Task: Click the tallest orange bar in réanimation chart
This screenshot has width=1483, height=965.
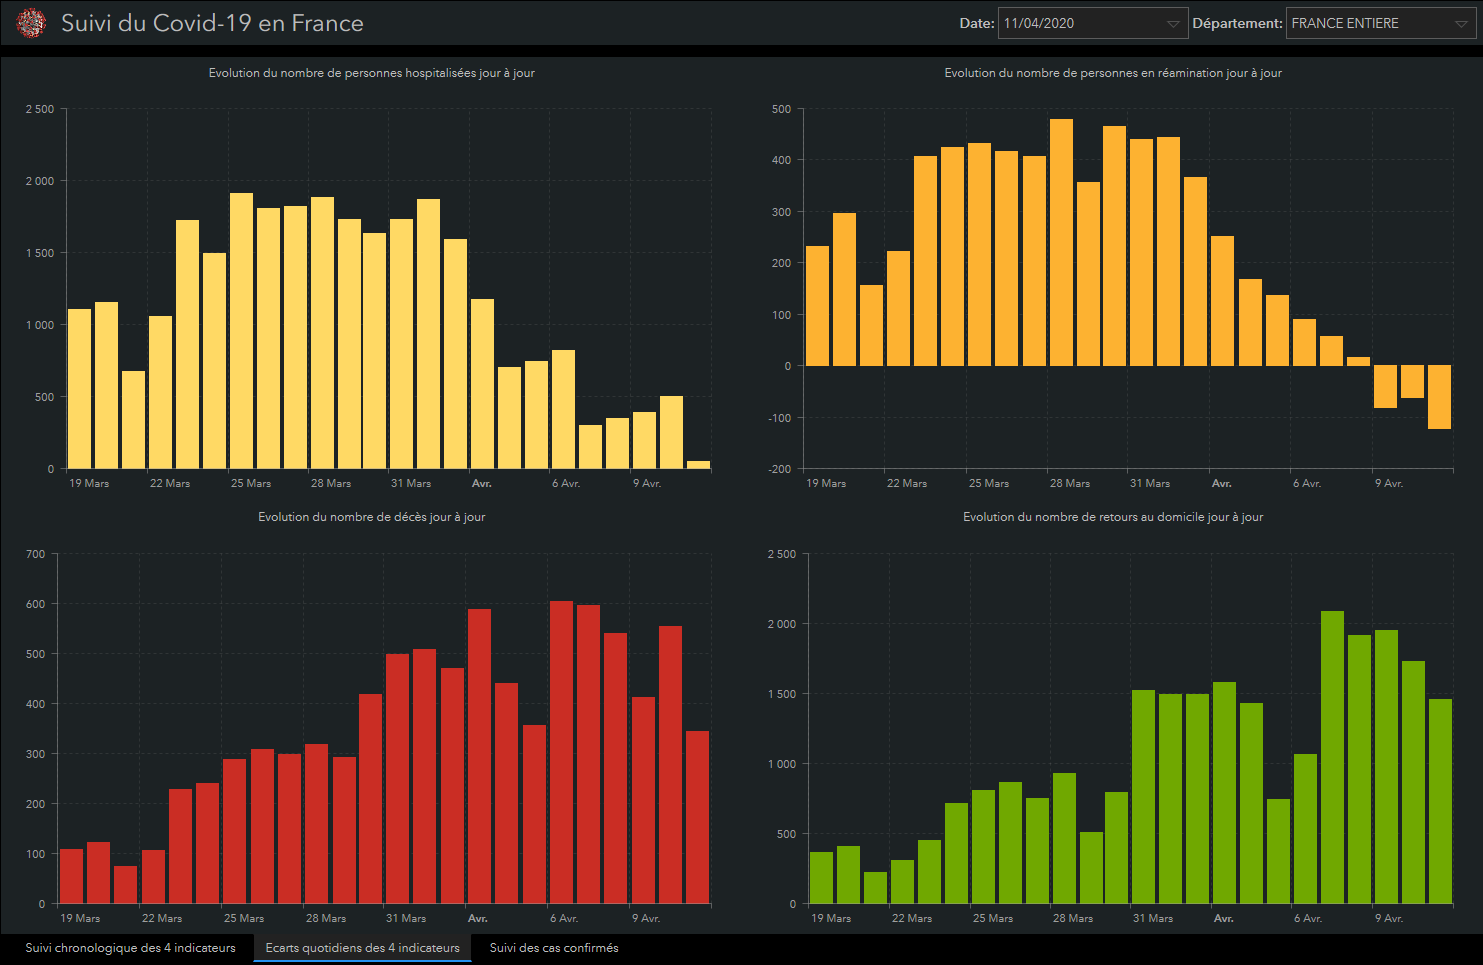Action: coord(1061,243)
